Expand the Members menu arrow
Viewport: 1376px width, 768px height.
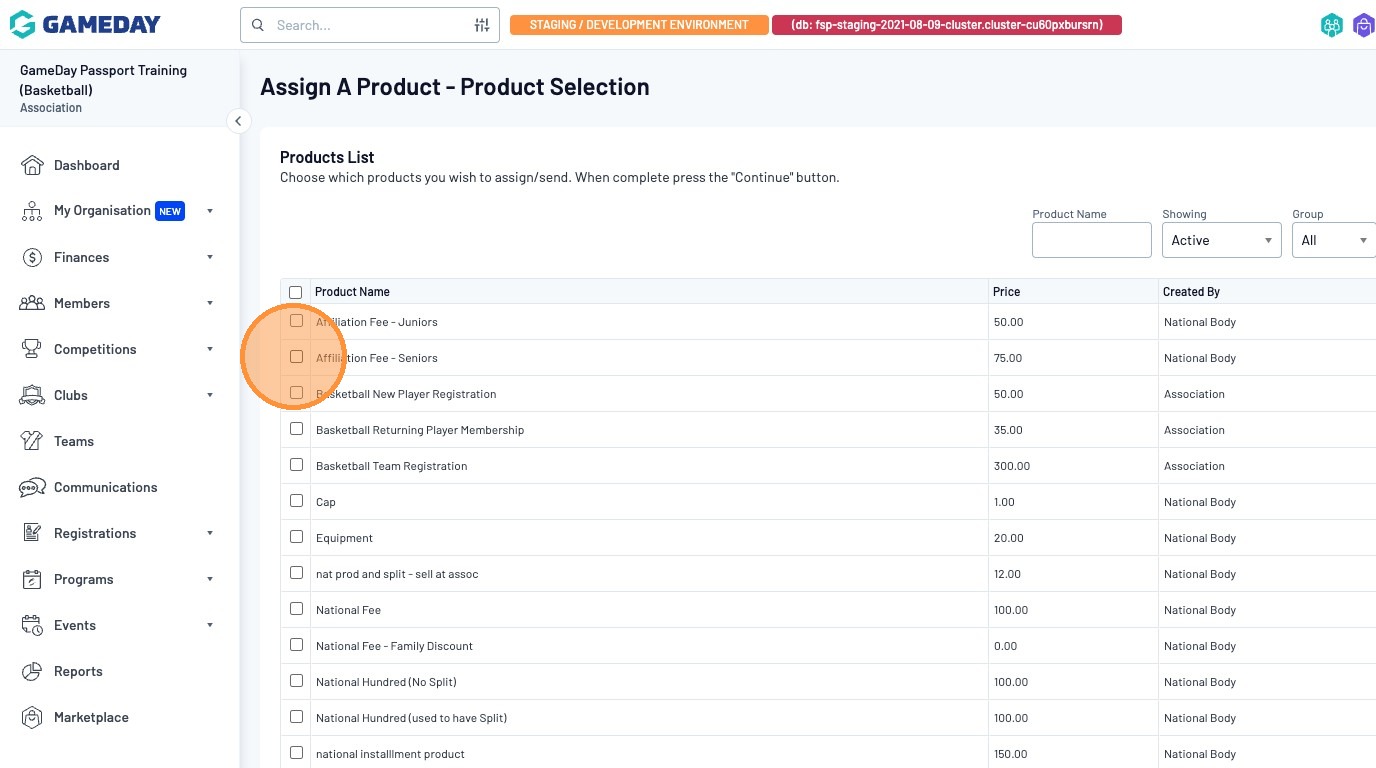(210, 303)
